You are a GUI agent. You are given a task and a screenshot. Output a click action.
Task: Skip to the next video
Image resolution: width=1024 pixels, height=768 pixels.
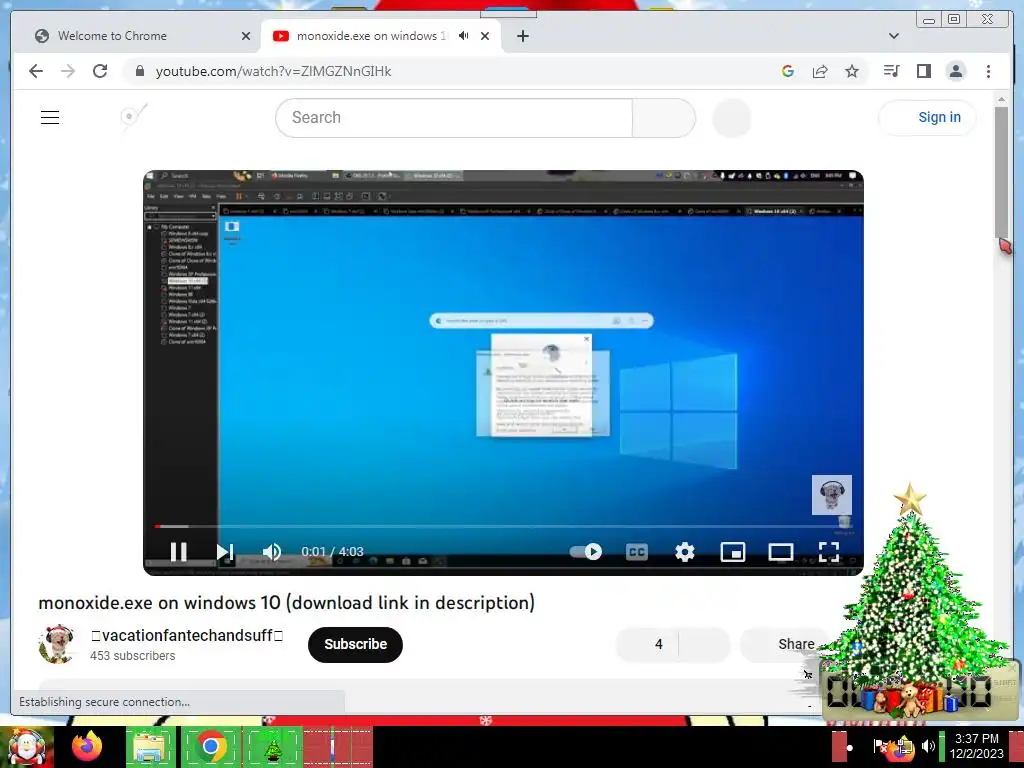(x=225, y=552)
